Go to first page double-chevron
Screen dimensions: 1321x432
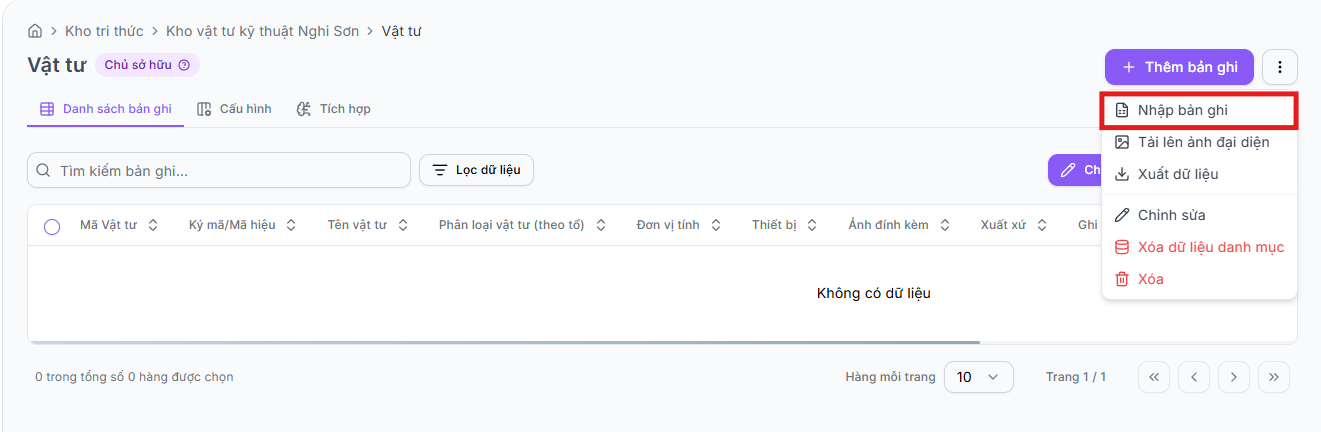(x=1154, y=377)
